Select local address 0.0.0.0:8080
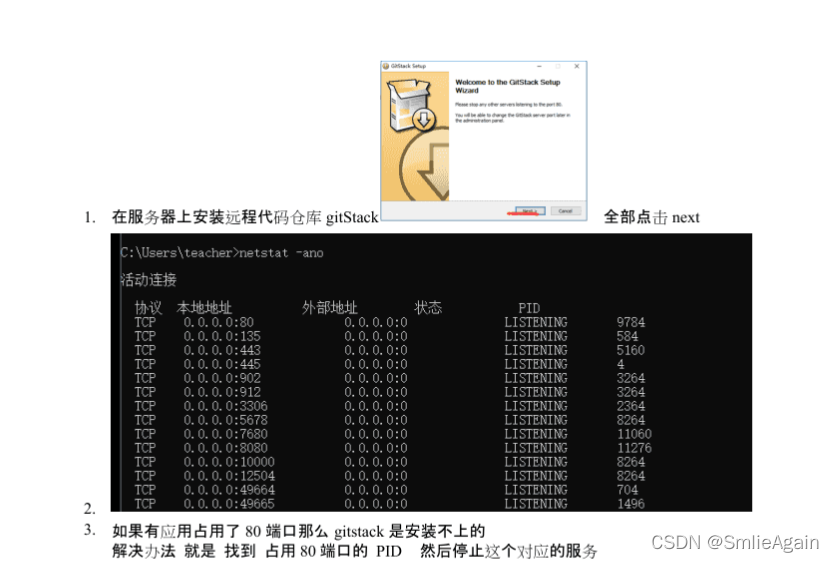Image resolution: width=834 pixels, height=562 pixels. click(226, 448)
